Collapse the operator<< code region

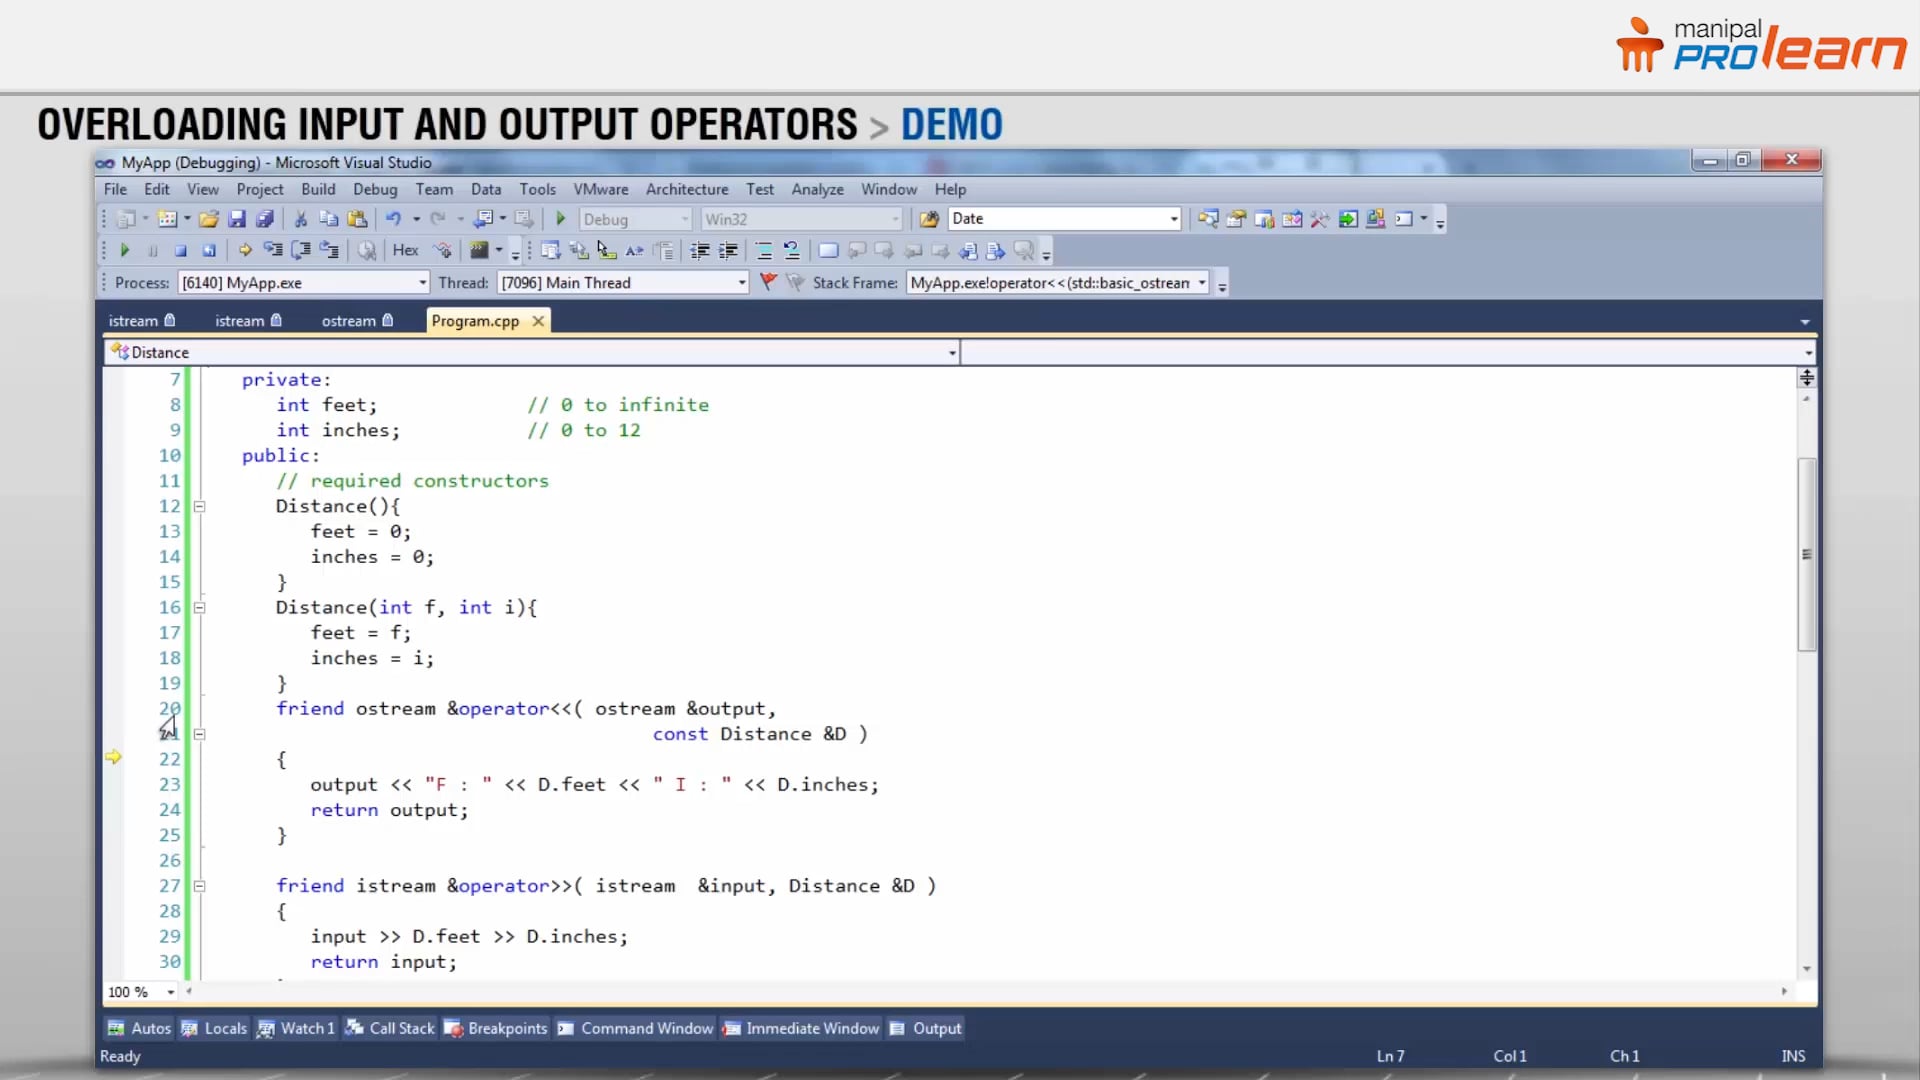[x=200, y=734]
